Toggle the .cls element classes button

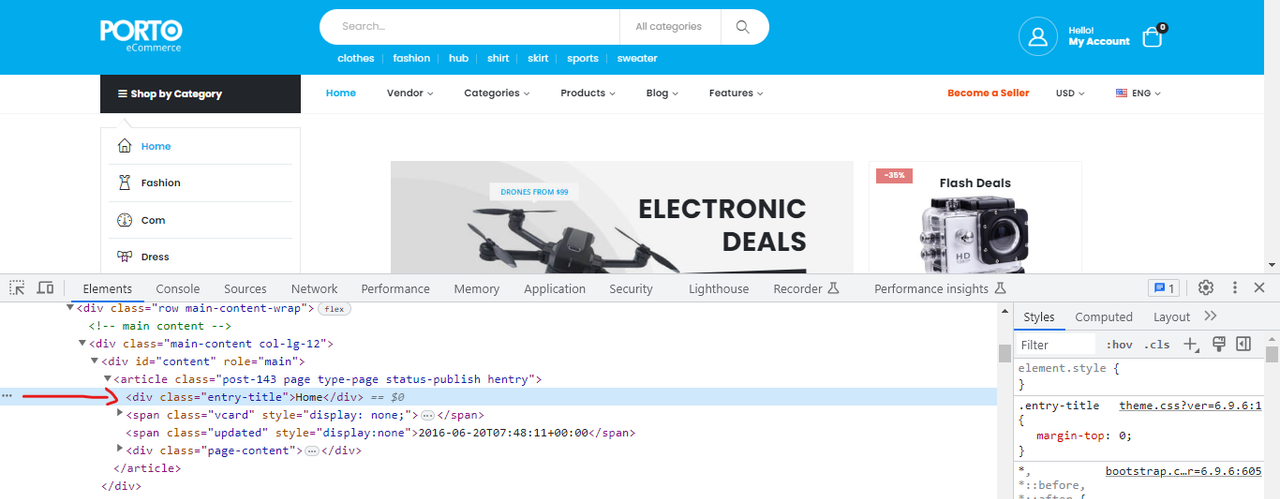(x=1156, y=344)
